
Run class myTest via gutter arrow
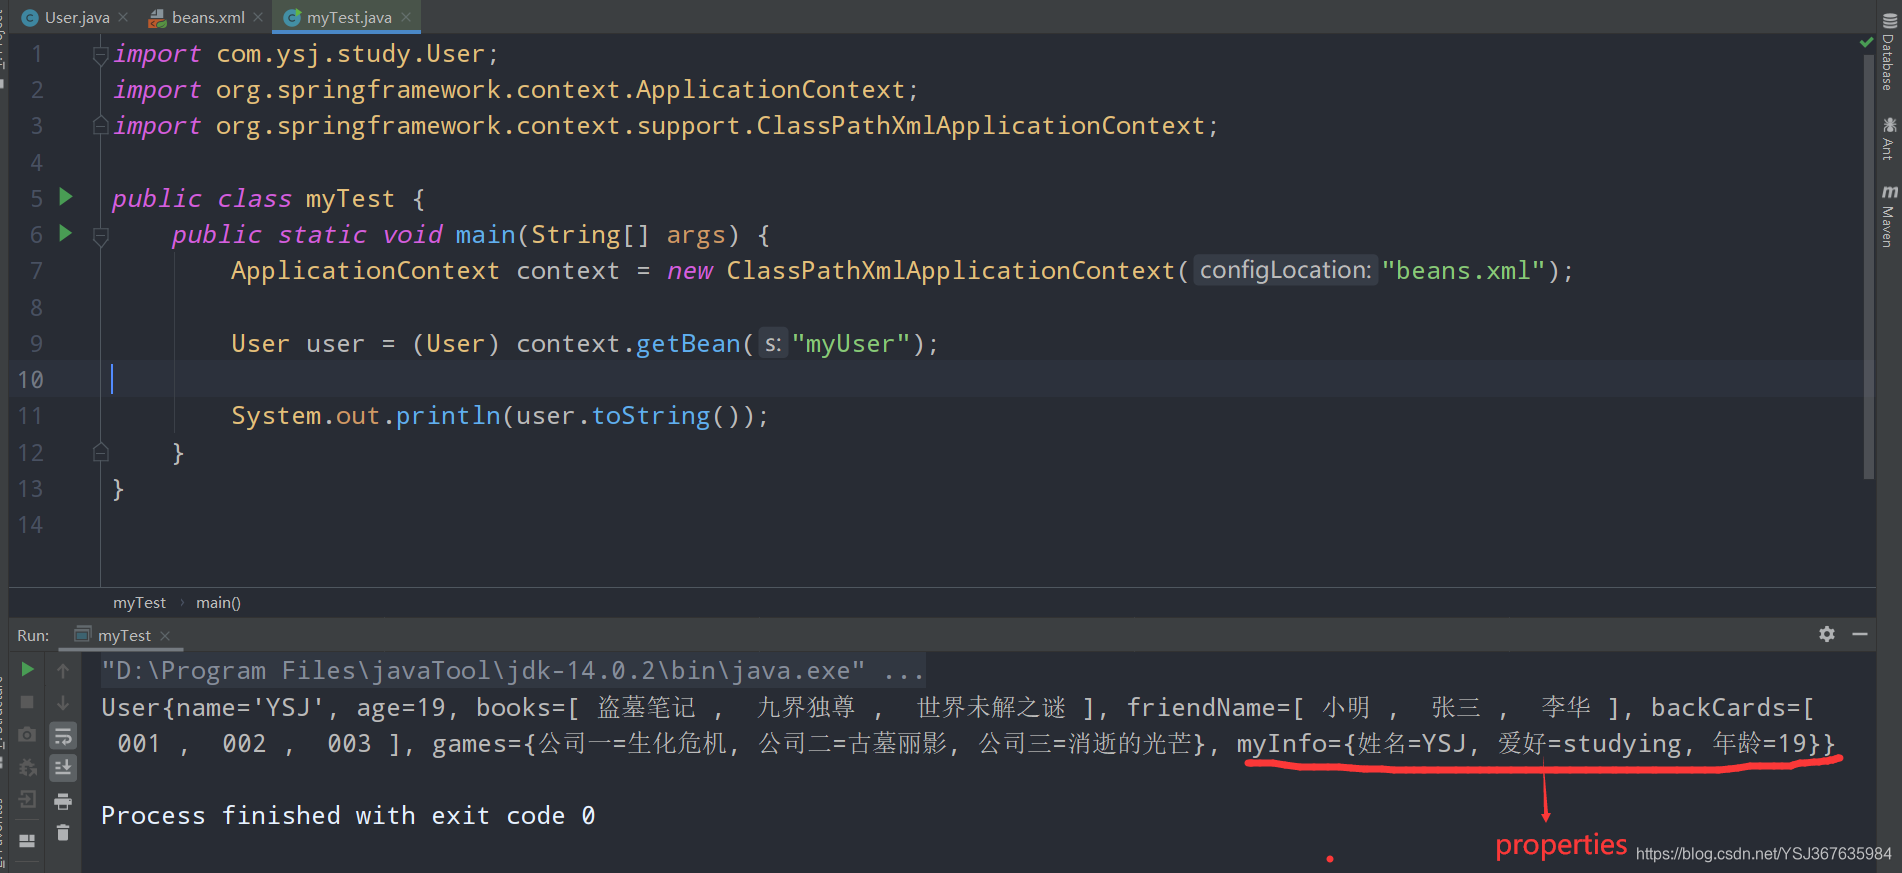pos(66,197)
